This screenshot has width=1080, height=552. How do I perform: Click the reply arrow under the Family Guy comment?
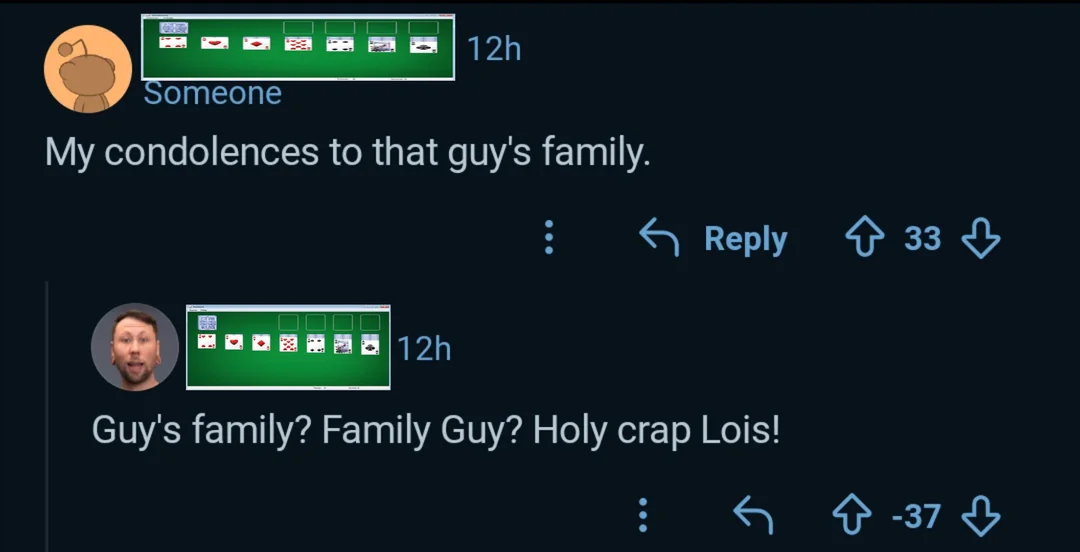click(x=754, y=515)
